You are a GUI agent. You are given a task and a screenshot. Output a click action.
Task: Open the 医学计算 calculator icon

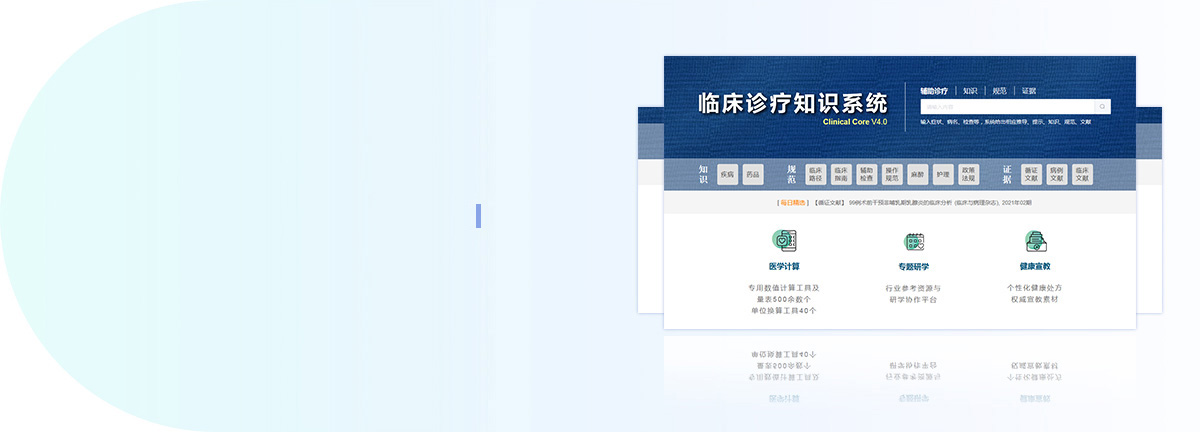pyautogui.click(x=784, y=241)
